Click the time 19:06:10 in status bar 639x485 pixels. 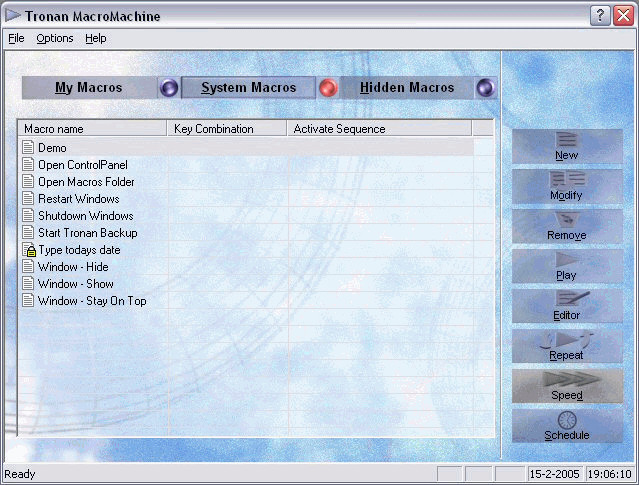point(610,474)
